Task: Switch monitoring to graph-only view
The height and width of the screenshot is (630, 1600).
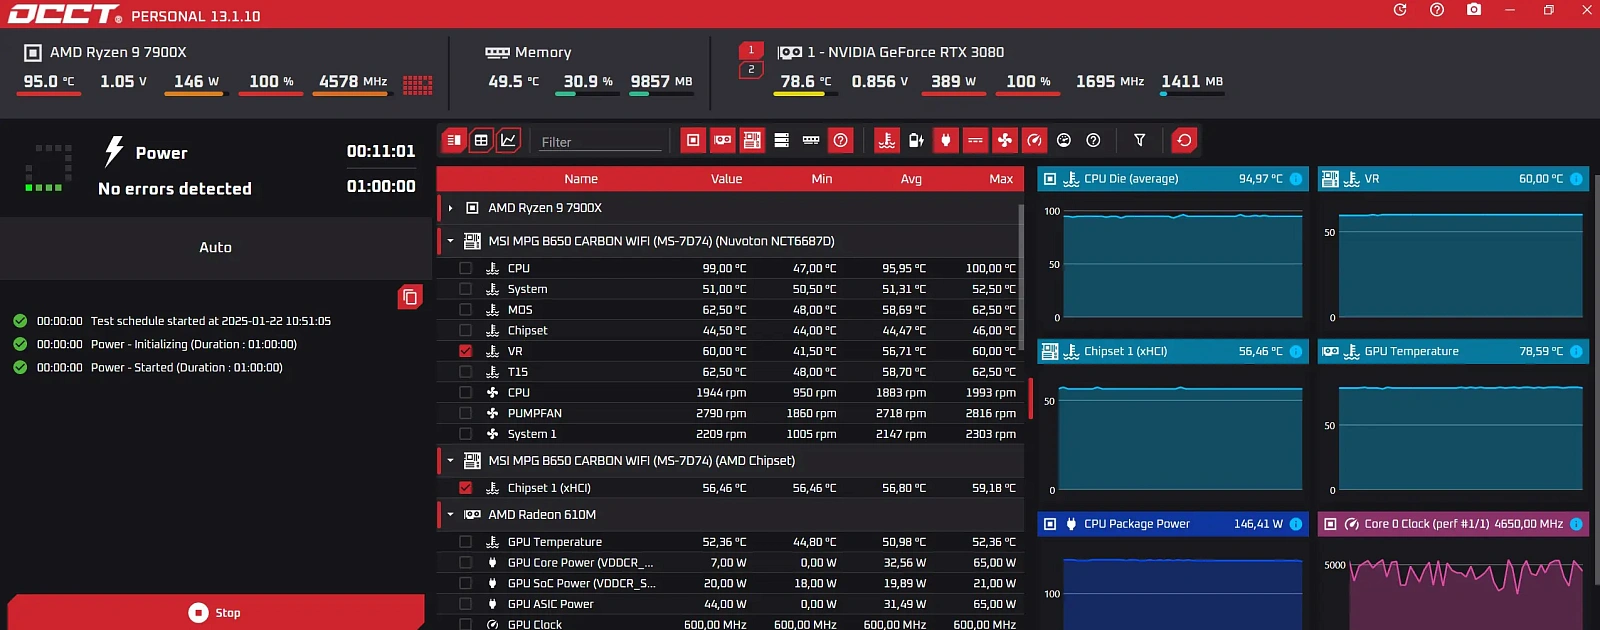Action: pos(508,140)
